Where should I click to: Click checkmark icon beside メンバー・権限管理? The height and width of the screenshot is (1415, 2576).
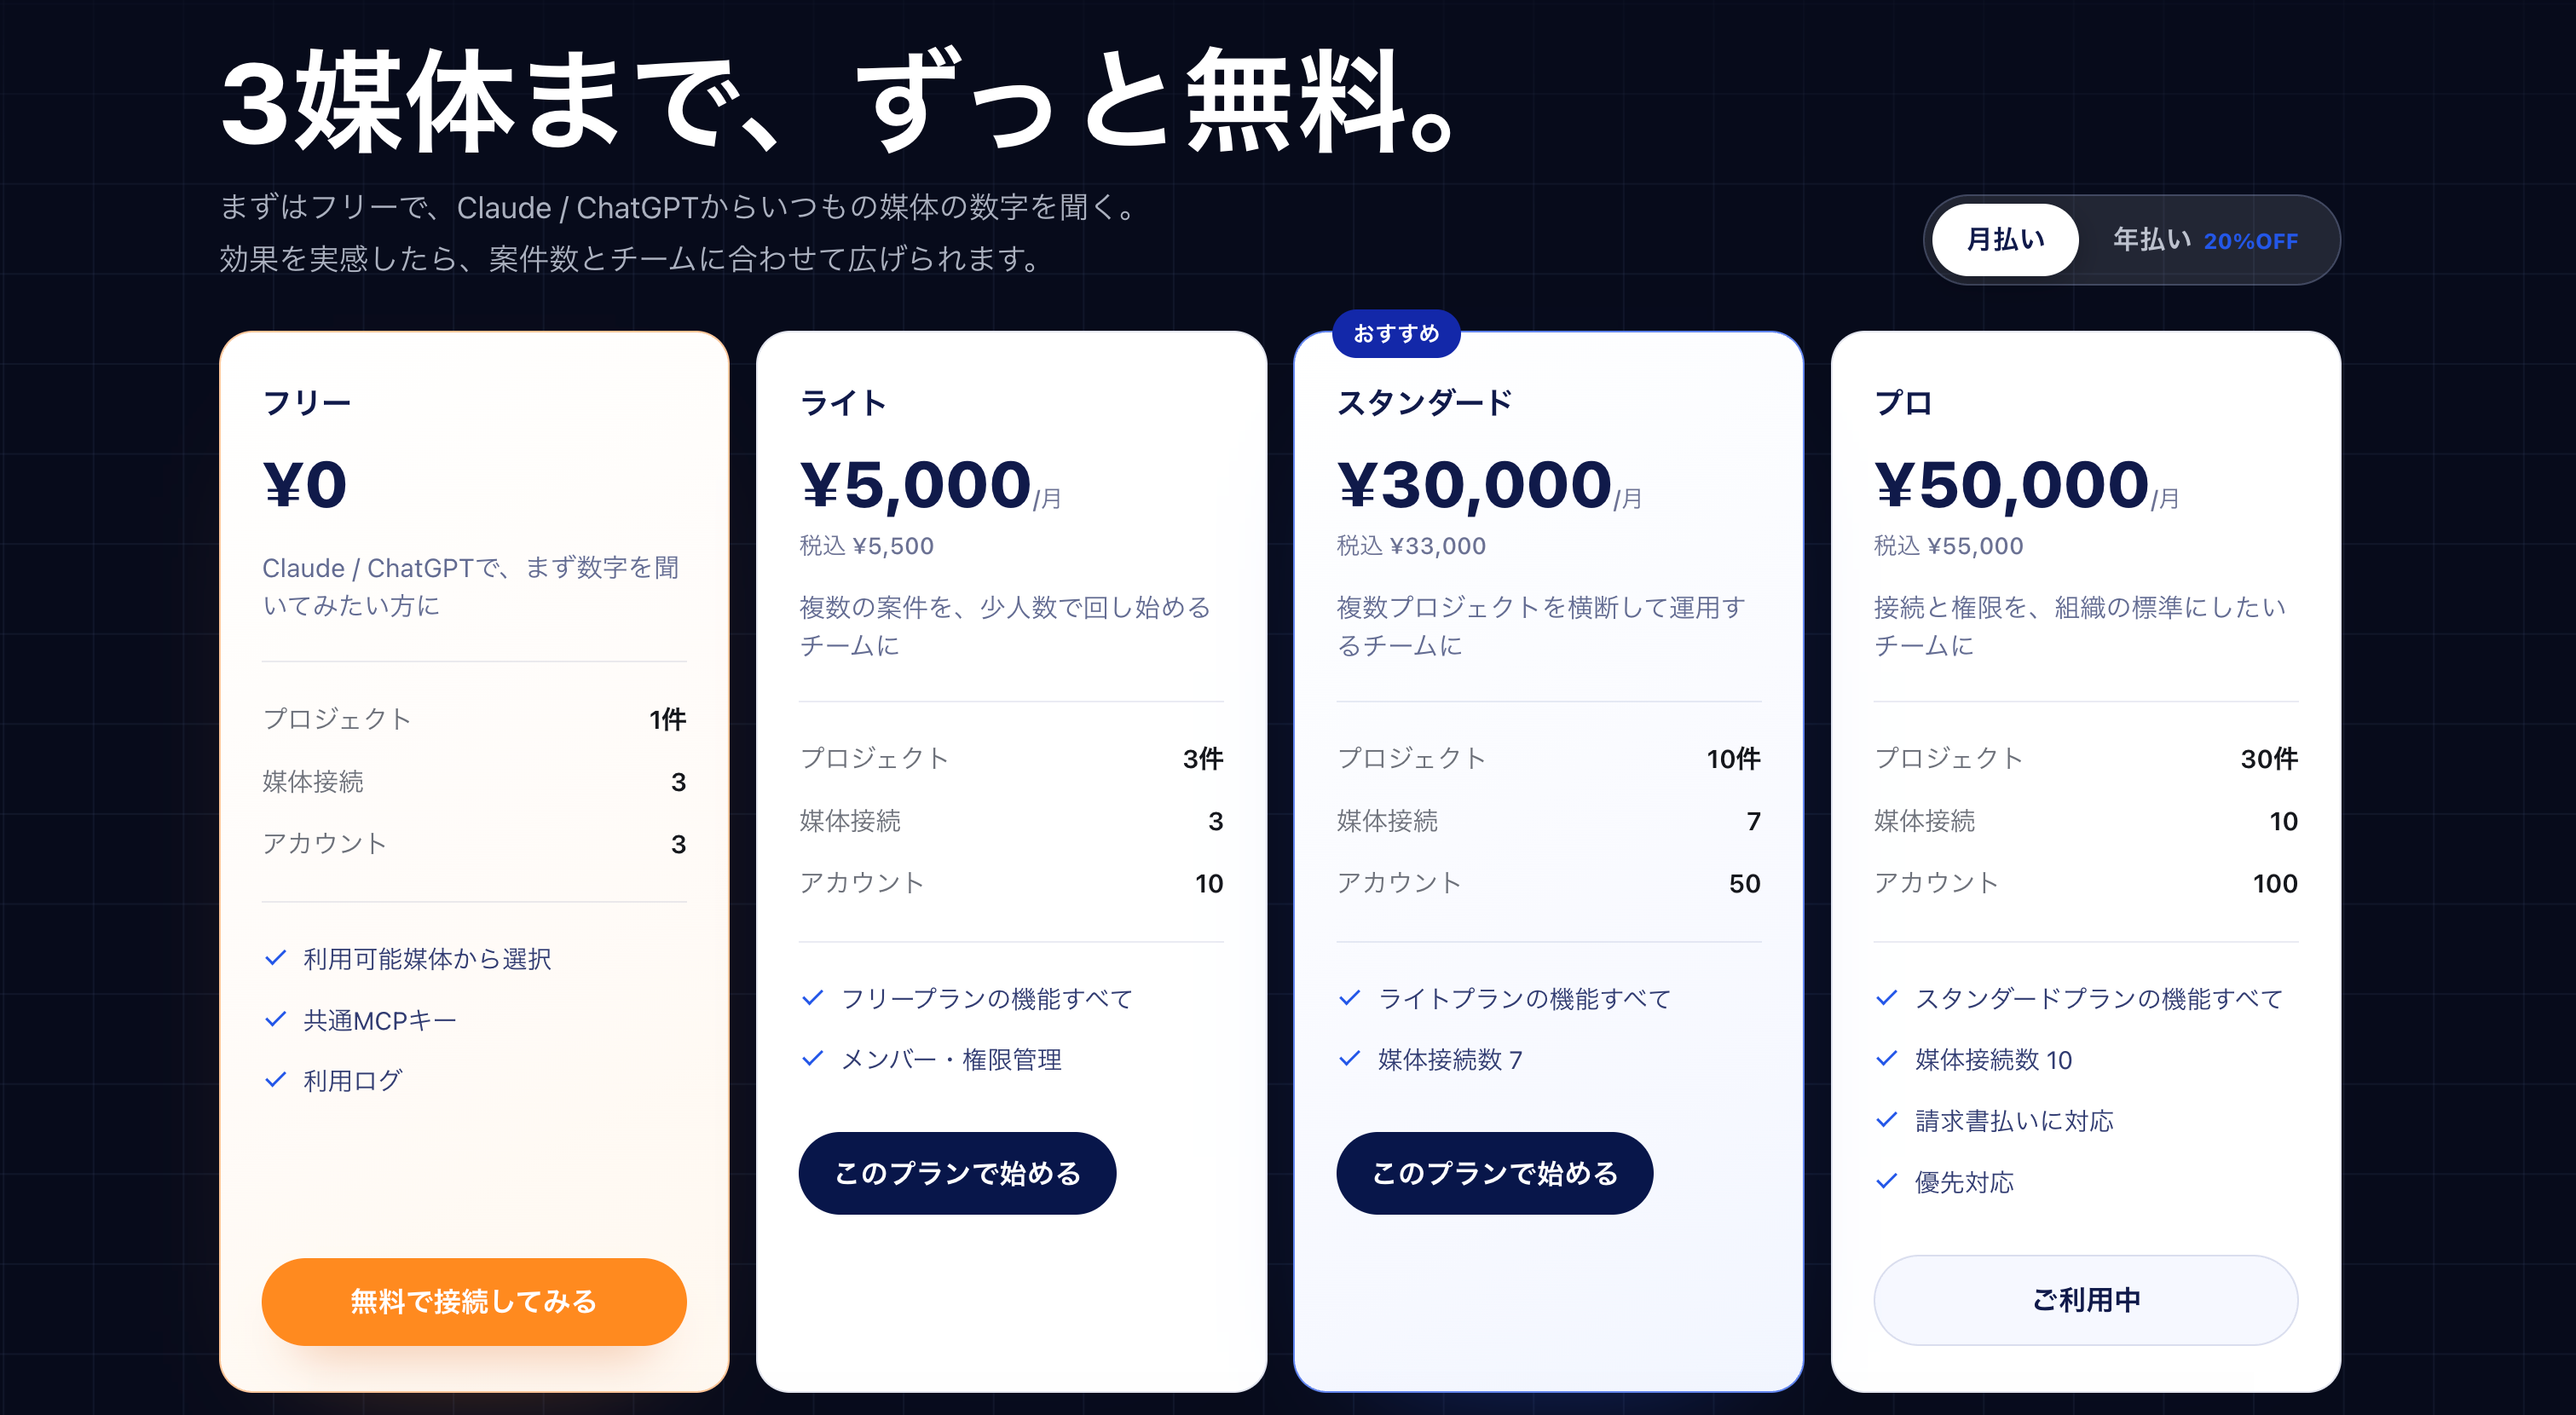[813, 1058]
